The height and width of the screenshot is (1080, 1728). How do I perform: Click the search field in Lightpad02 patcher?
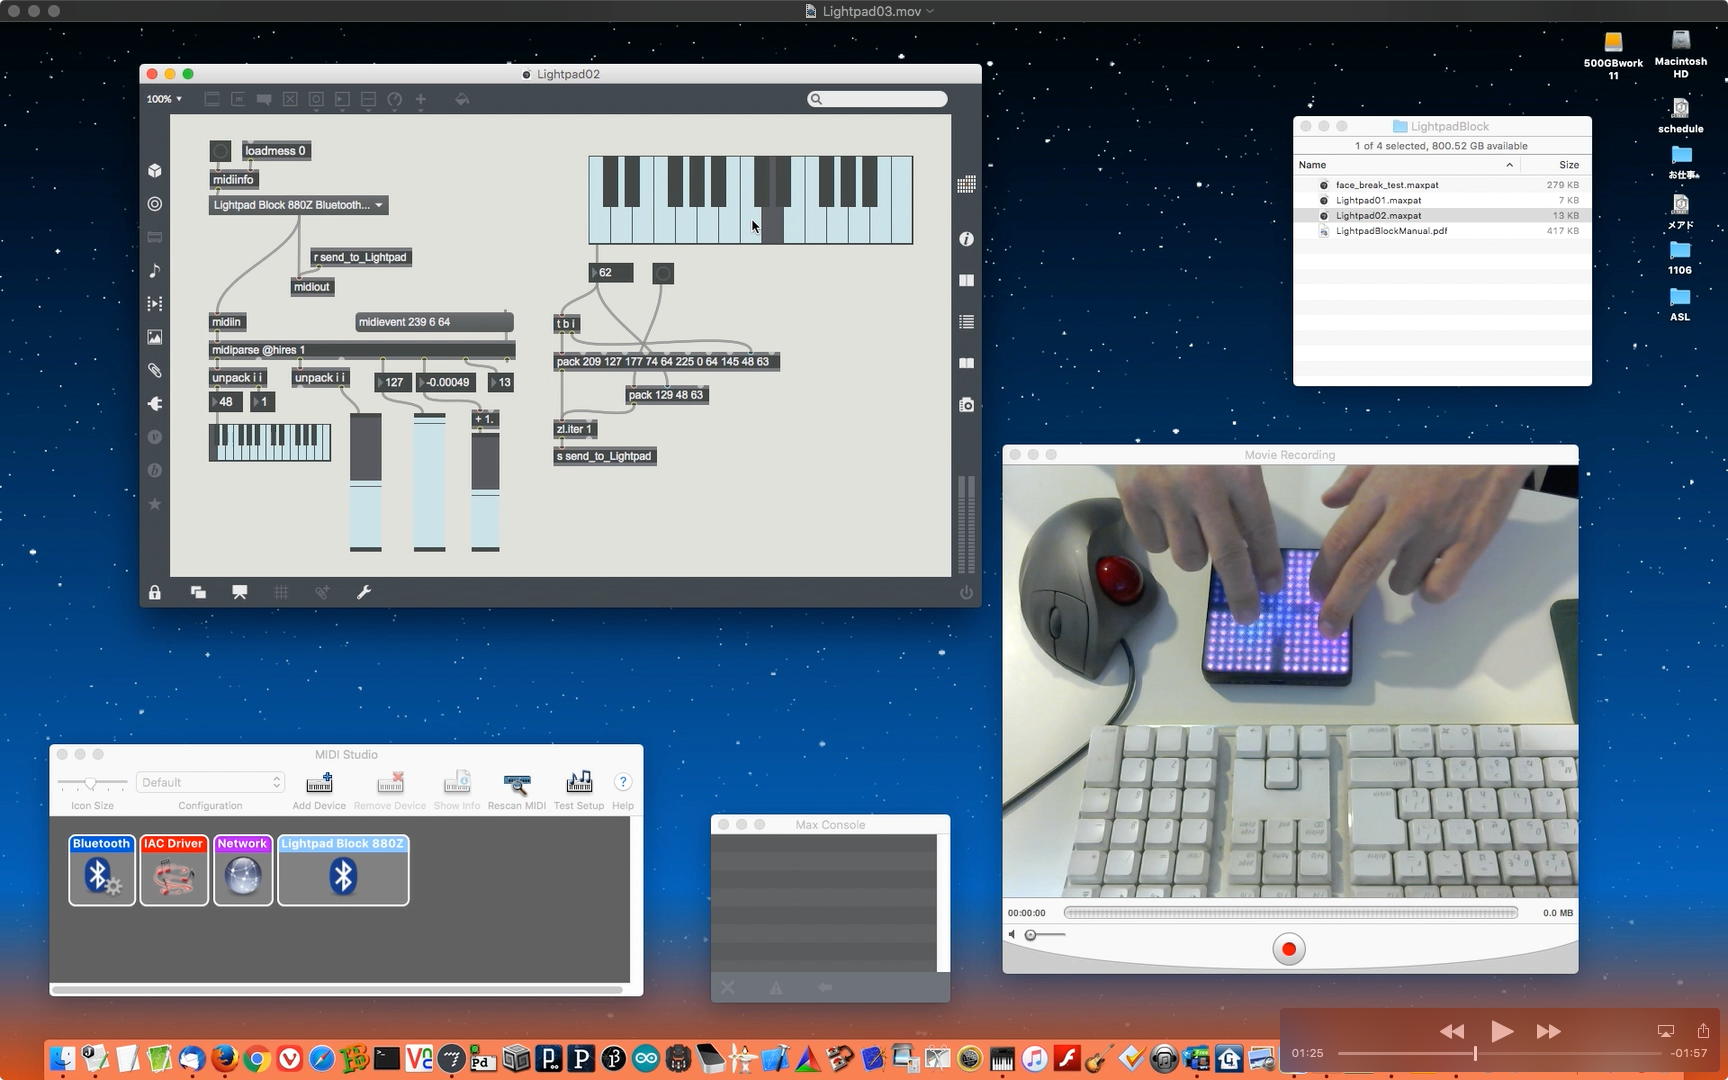click(x=878, y=99)
